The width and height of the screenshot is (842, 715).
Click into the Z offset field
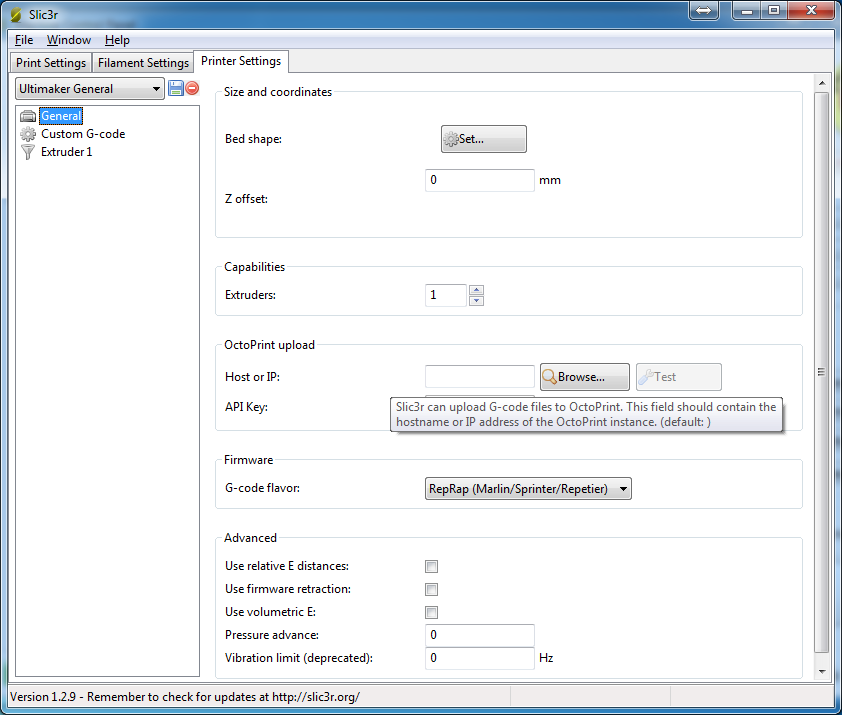[x=480, y=180]
